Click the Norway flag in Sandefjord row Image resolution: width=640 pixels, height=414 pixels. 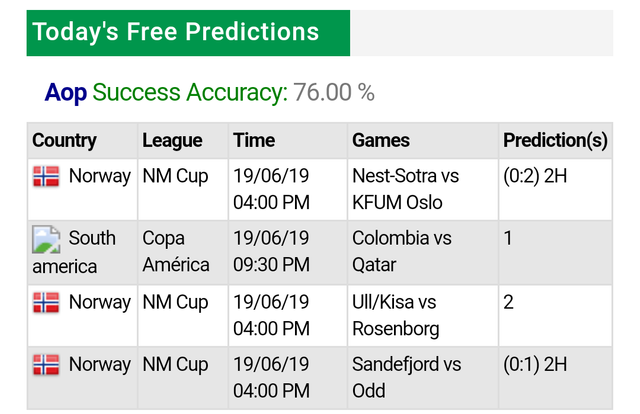pyautogui.click(x=46, y=365)
